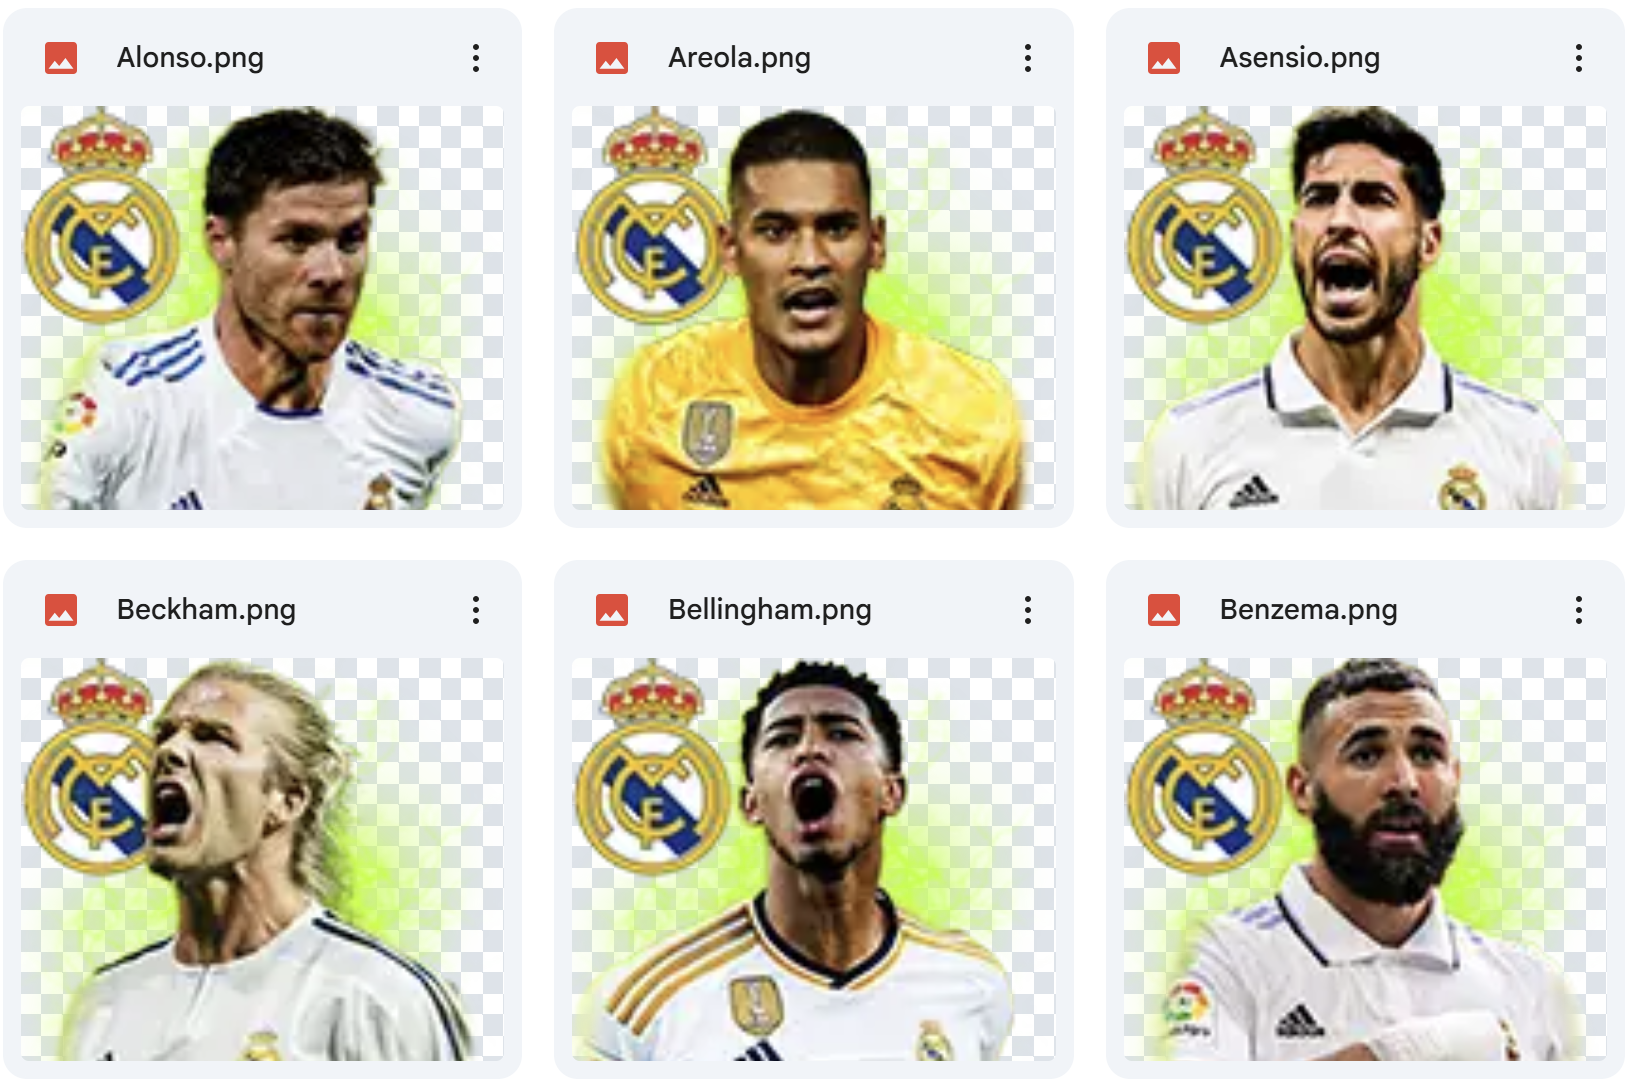Select the Bellingham.png preview thumbnail
The height and width of the screenshot is (1083, 1630).
point(813,860)
